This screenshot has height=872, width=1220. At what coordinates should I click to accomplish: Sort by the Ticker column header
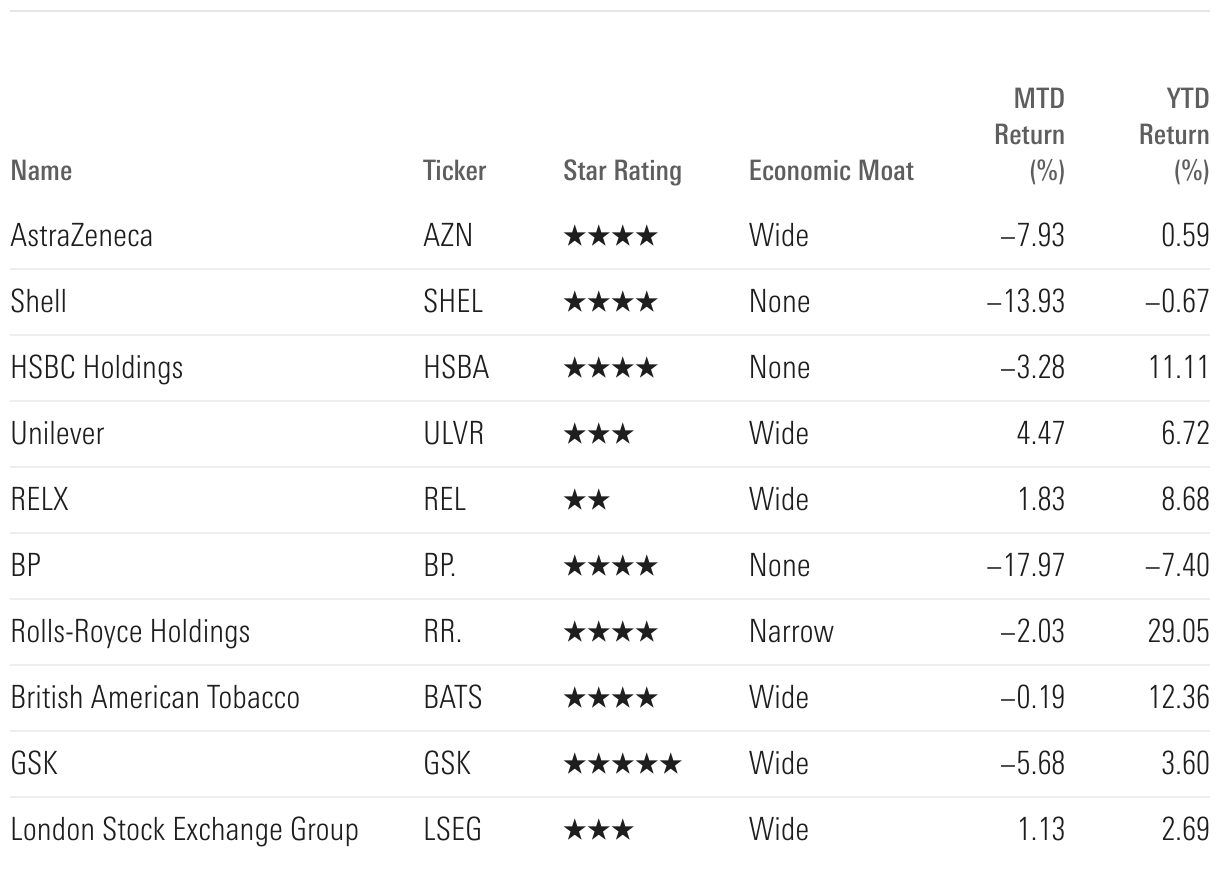tap(454, 171)
